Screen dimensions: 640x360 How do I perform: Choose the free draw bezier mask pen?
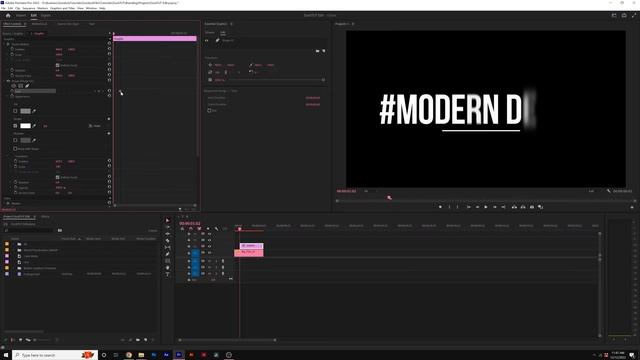coord(27,86)
